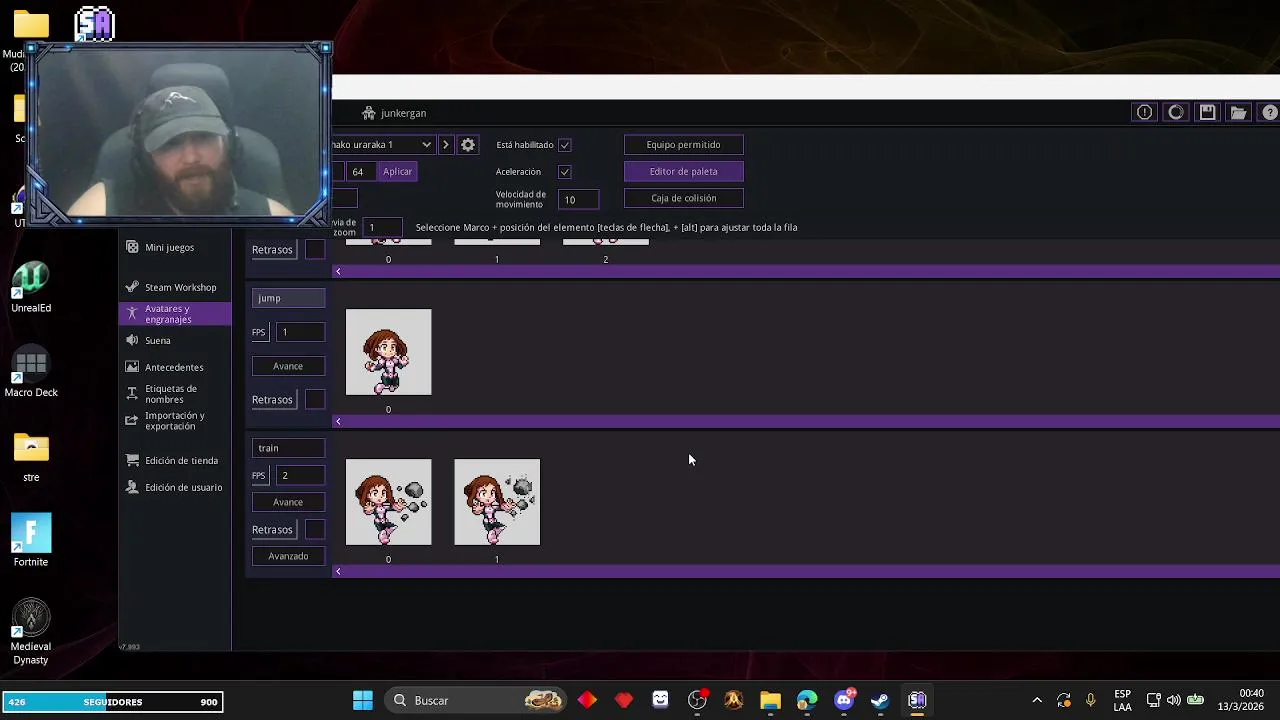Image resolution: width=1280 pixels, height=720 pixels.
Task: Click the jump animation name field
Action: point(288,298)
